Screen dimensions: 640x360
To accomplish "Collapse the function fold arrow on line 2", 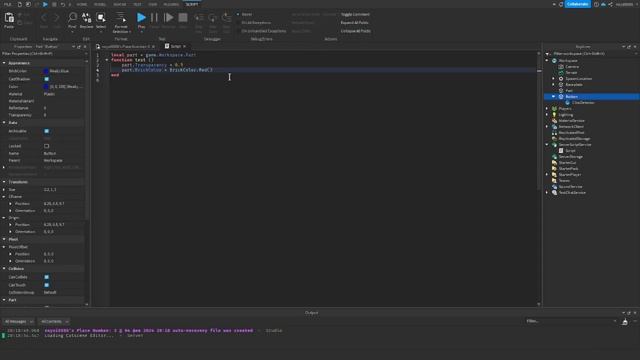I will [107, 60].
